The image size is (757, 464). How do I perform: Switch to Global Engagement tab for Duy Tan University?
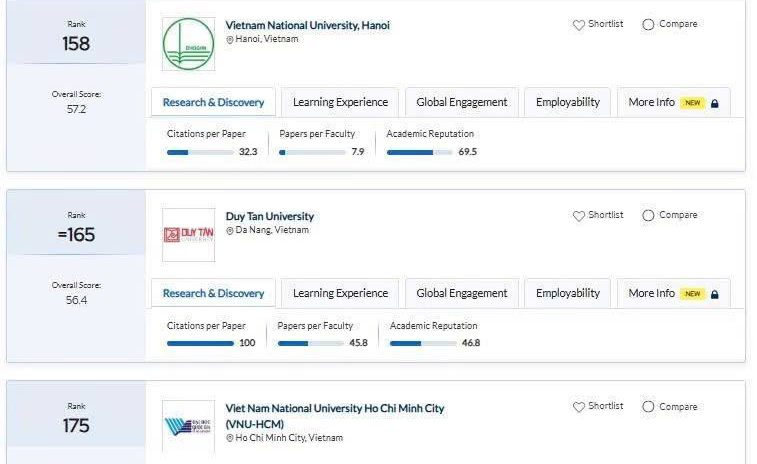462,294
